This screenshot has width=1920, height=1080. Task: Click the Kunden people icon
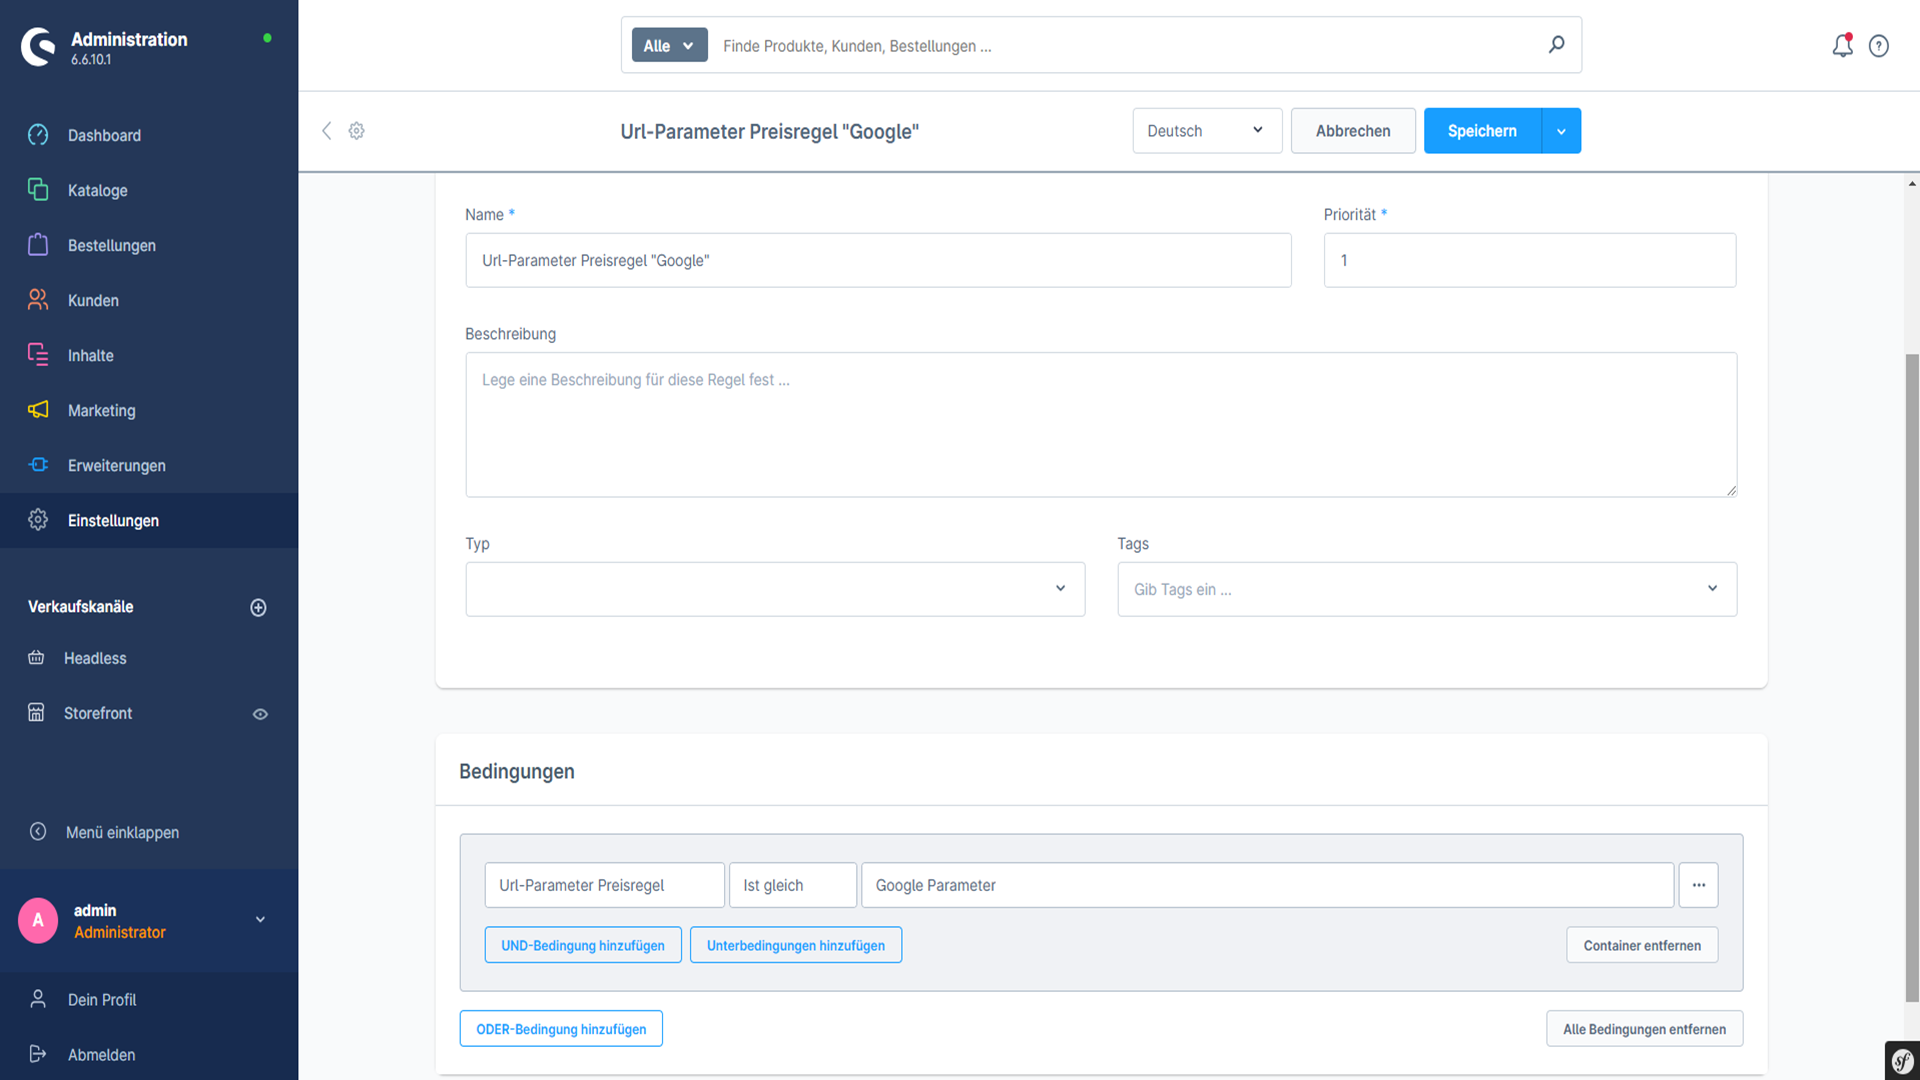coord(38,300)
